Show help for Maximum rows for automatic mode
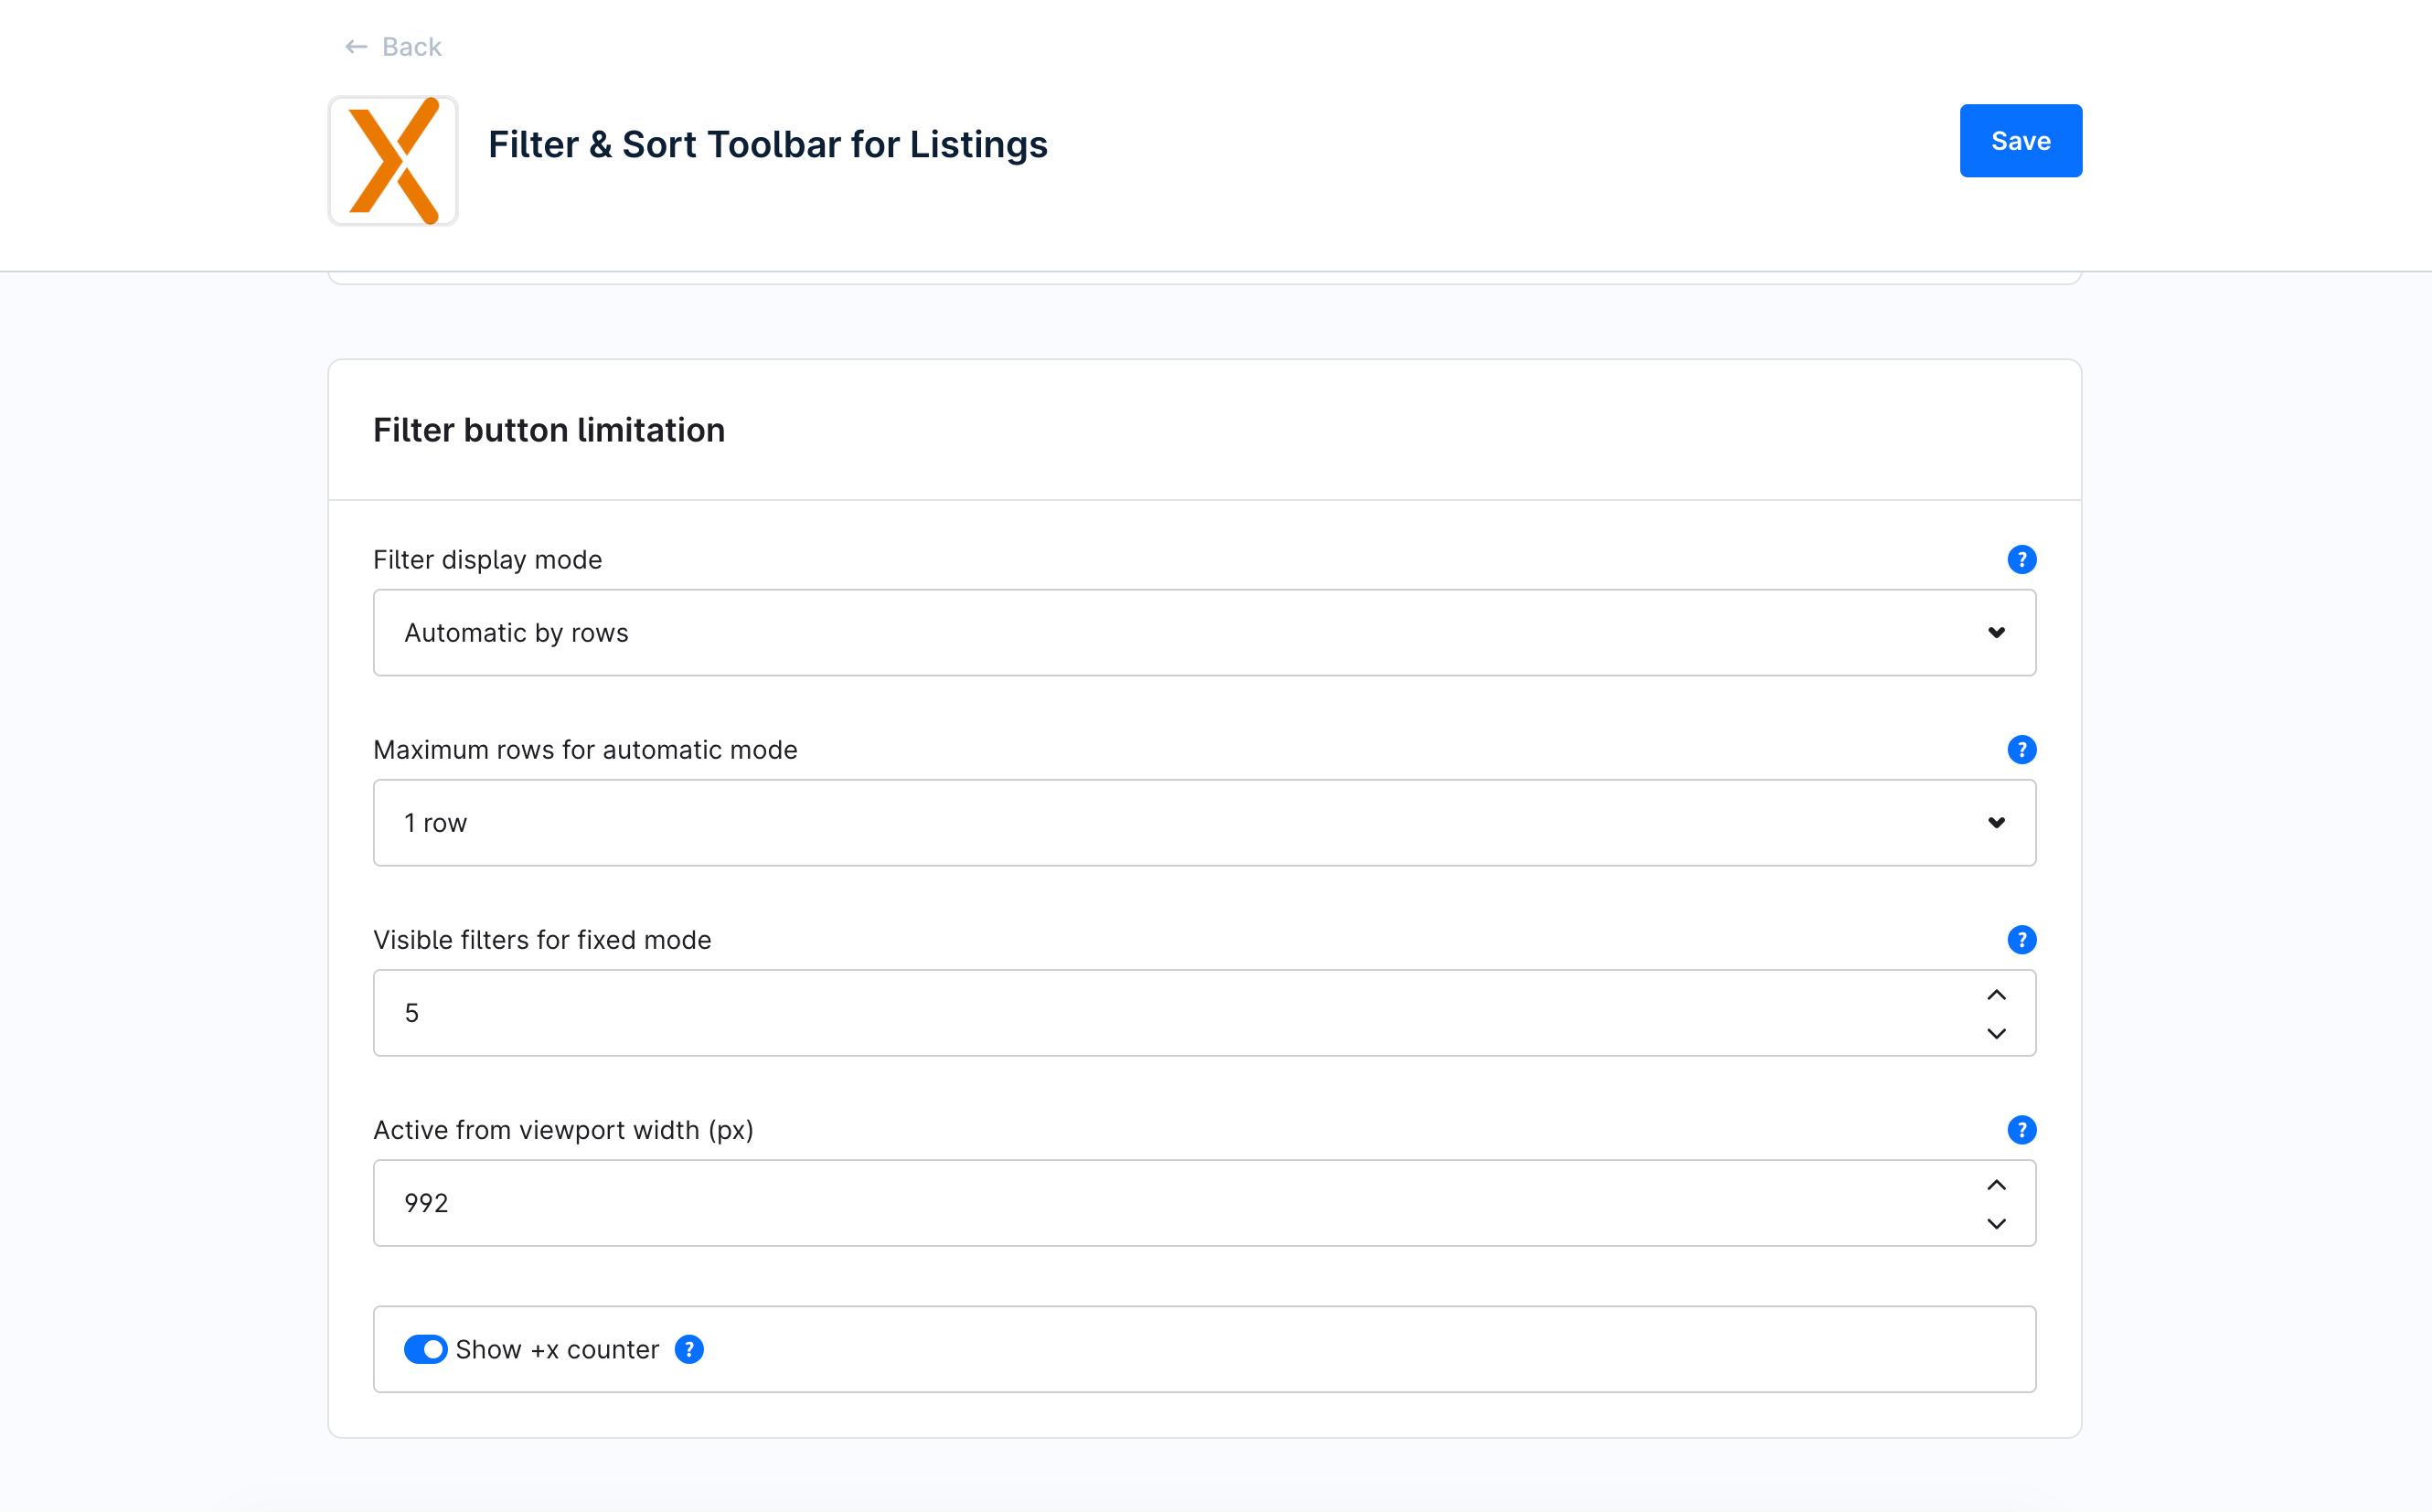The width and height of the screenshot is (2432, 1512). pos(2021,750)
